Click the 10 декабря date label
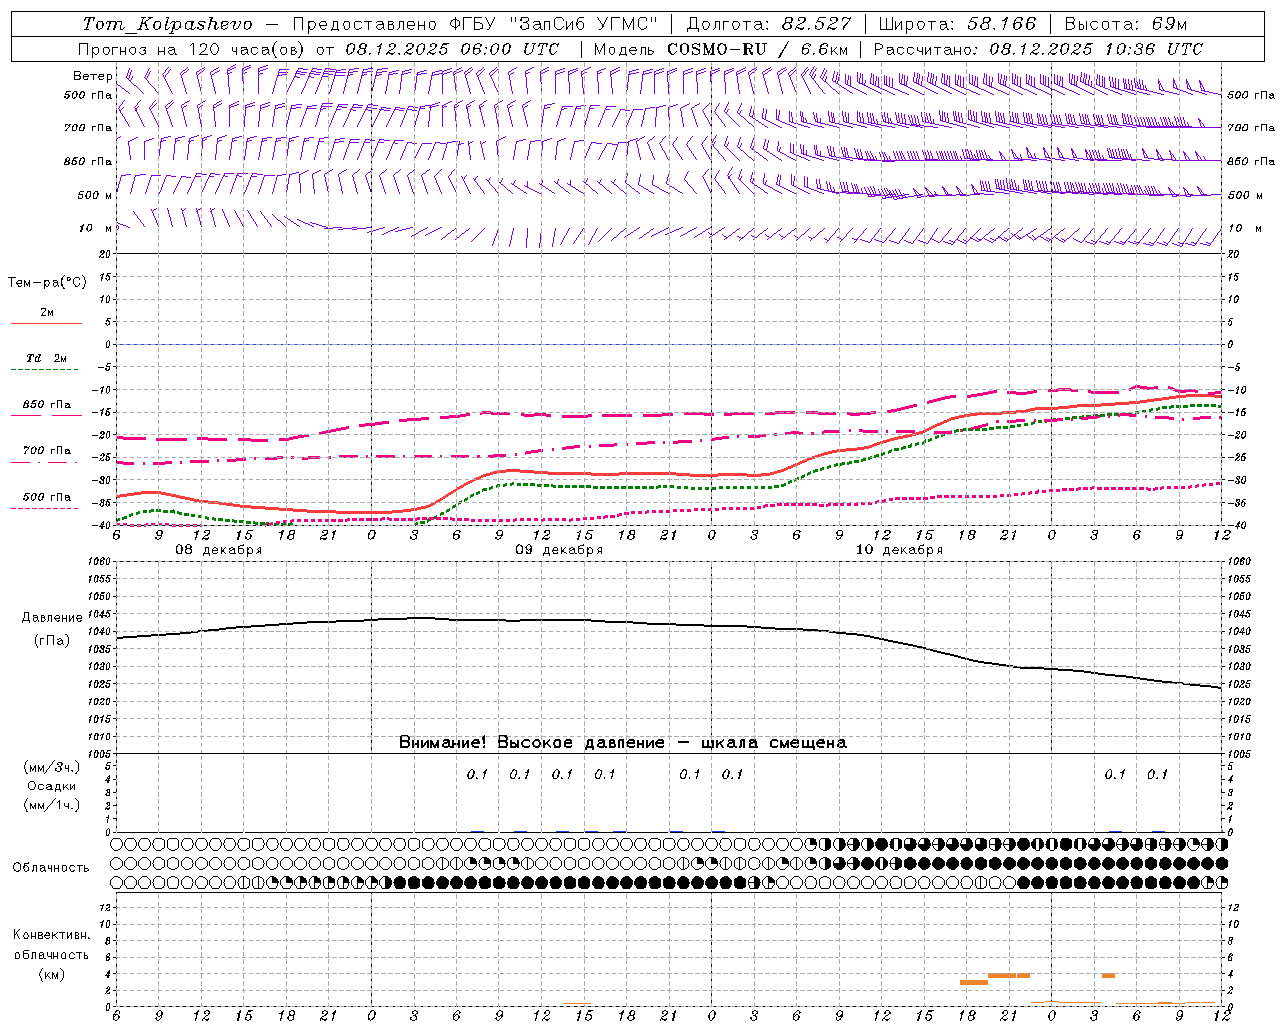This screenshot has width=1280, height=1024. (899, 550)
